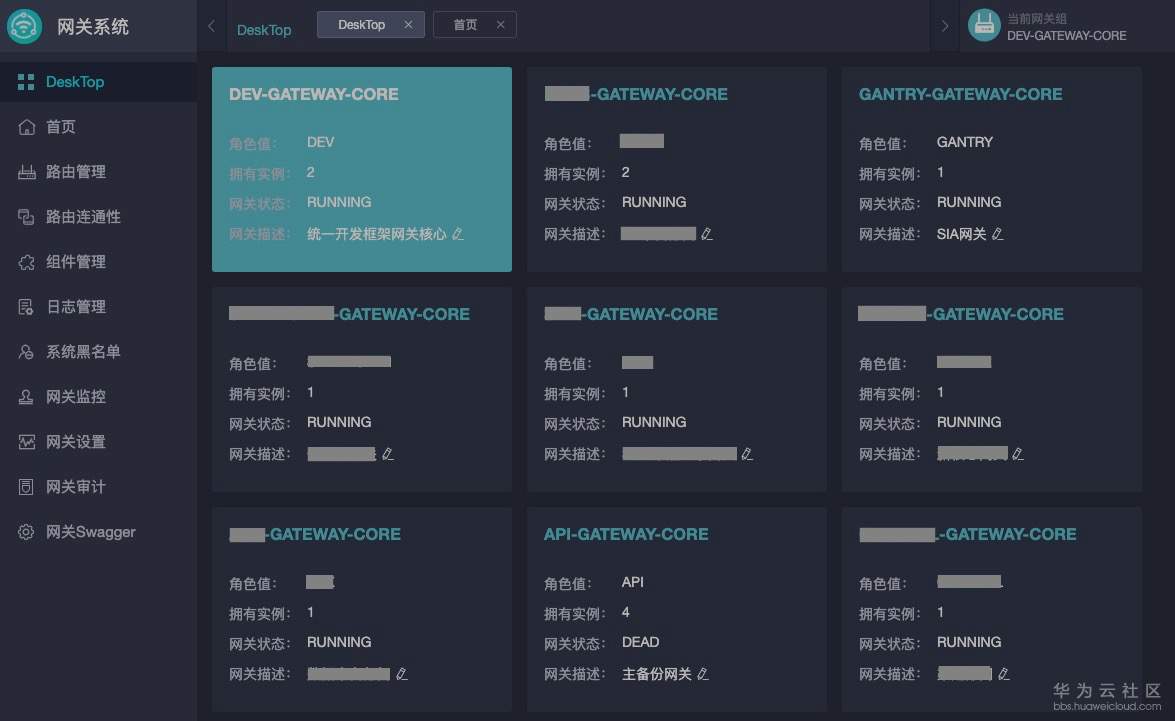This screenshot has width=1175, height=721.
Task: Select the GANTRY-GATEWAY-CORE card title
Action: (x=961, y=94)
